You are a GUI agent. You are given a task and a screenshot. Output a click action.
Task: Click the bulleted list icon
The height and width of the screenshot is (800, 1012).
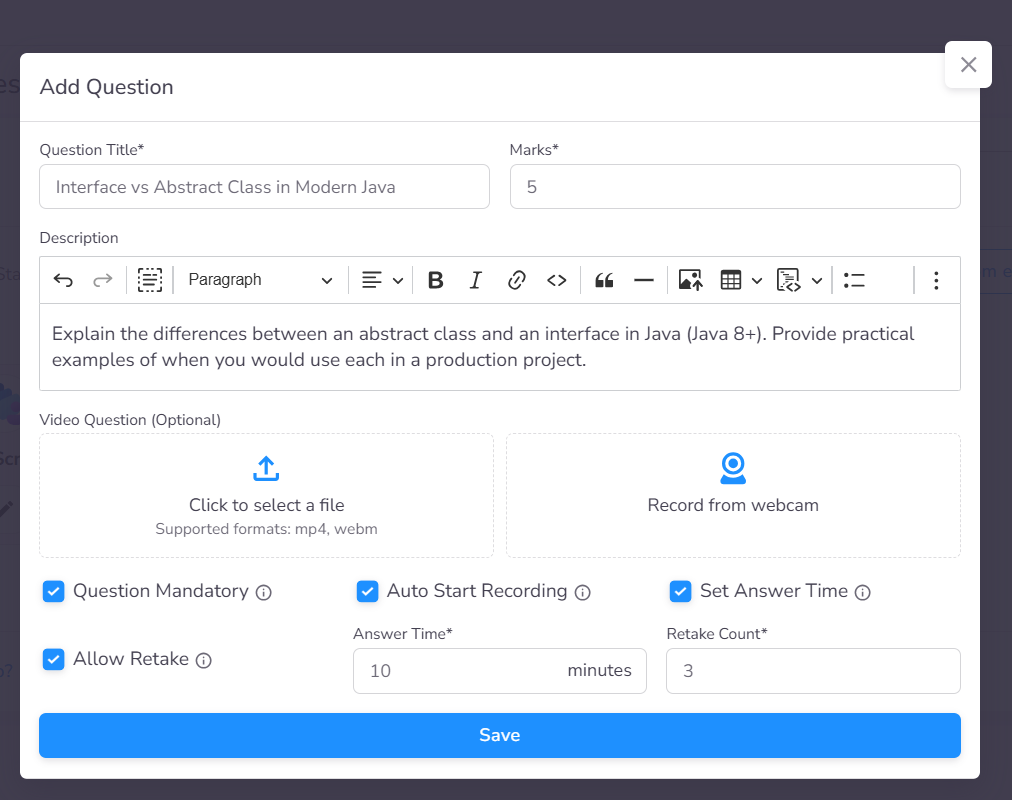click(x=854, y=280)
